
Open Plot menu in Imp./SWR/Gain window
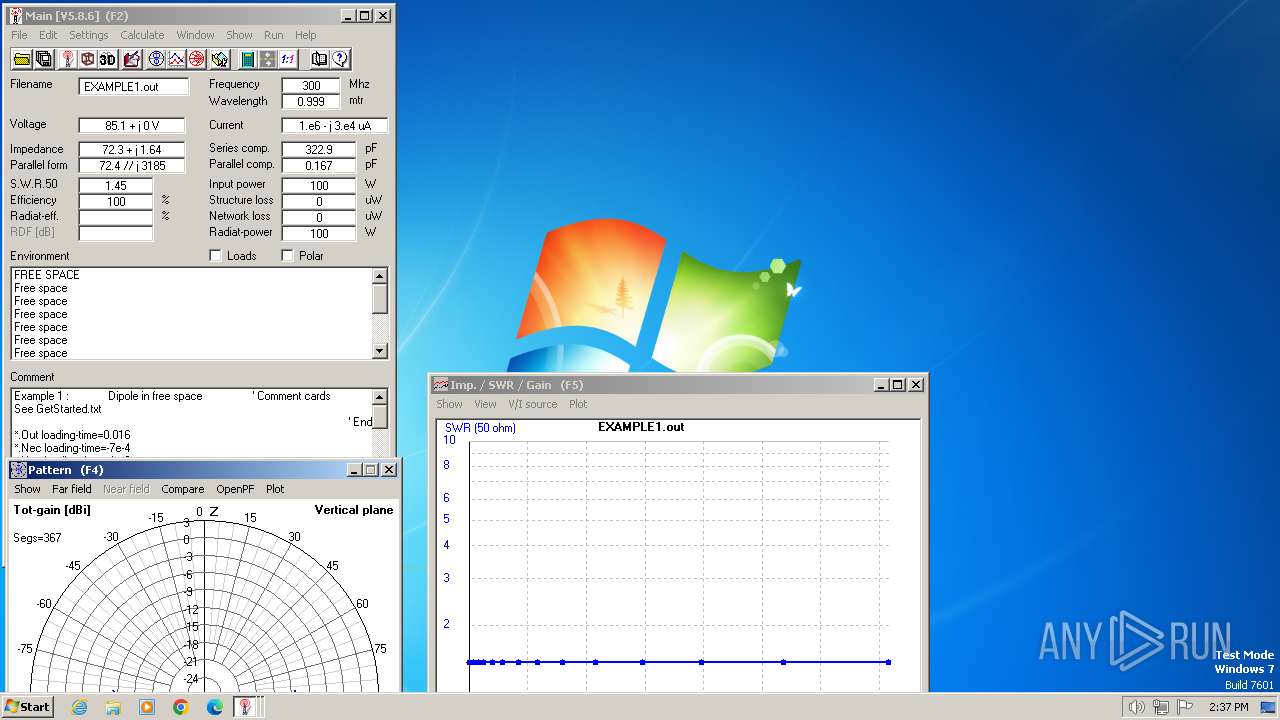tap(578, 404)
